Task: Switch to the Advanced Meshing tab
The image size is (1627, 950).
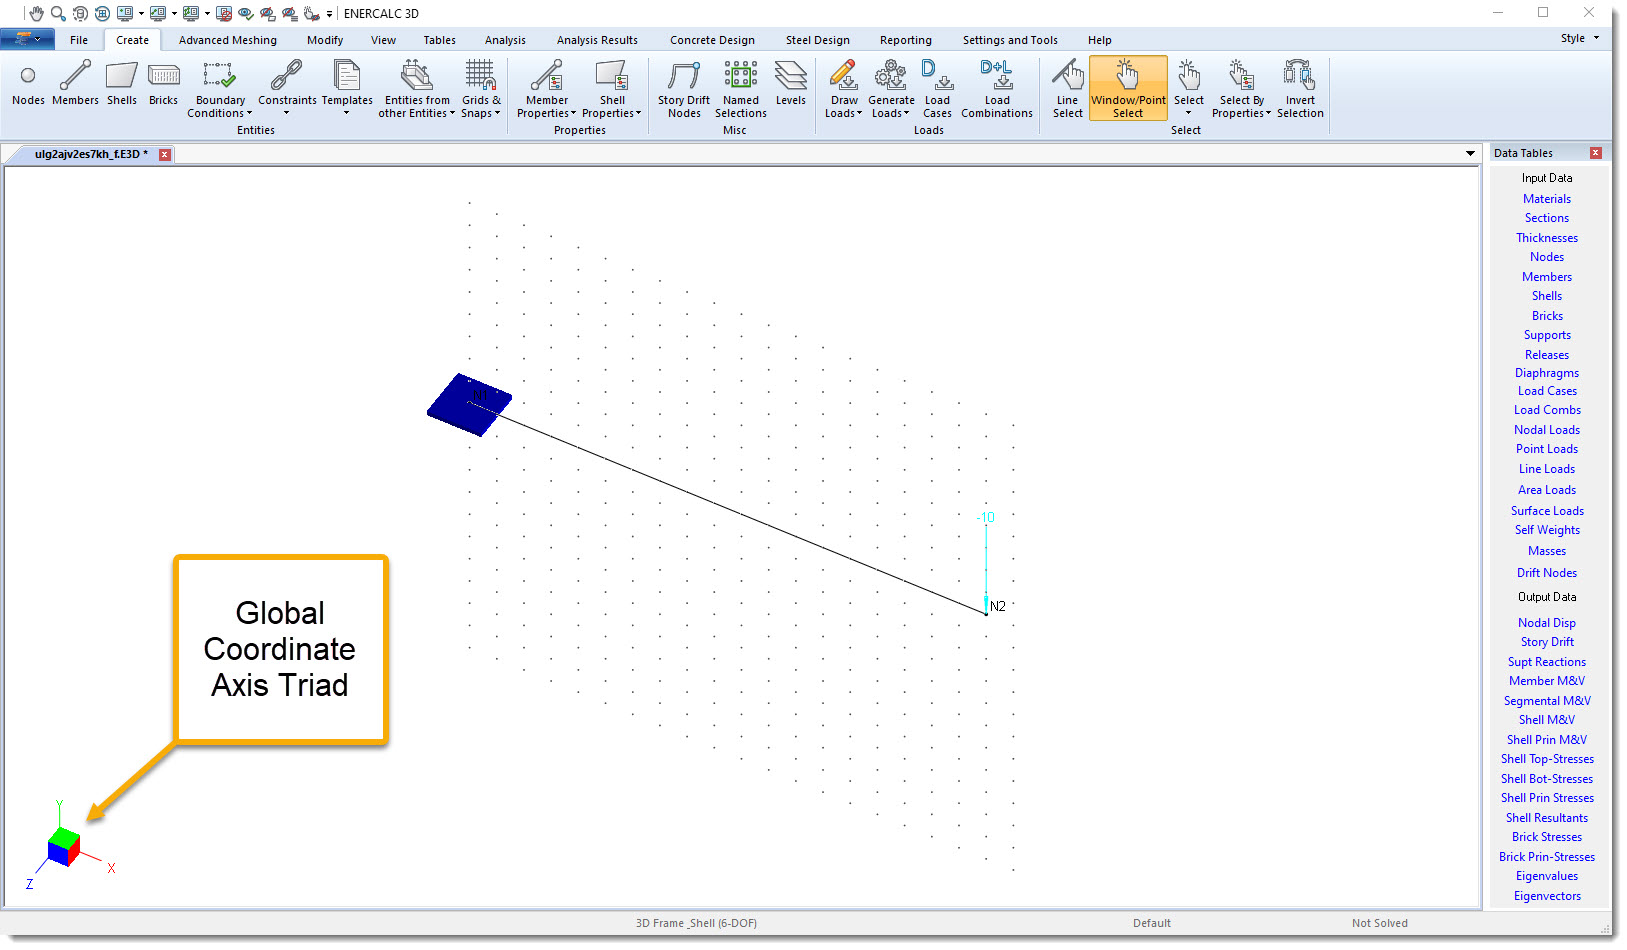Action: tap(227, 40)
